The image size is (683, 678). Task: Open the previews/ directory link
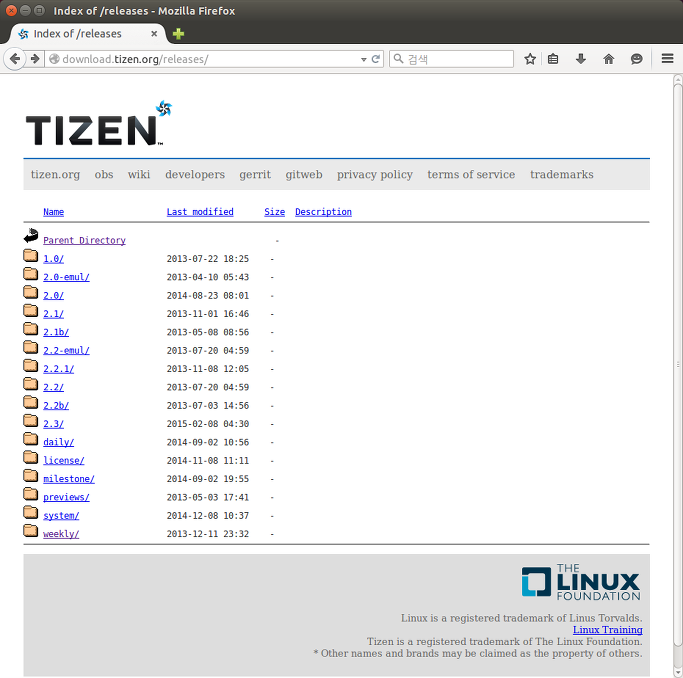66,497
